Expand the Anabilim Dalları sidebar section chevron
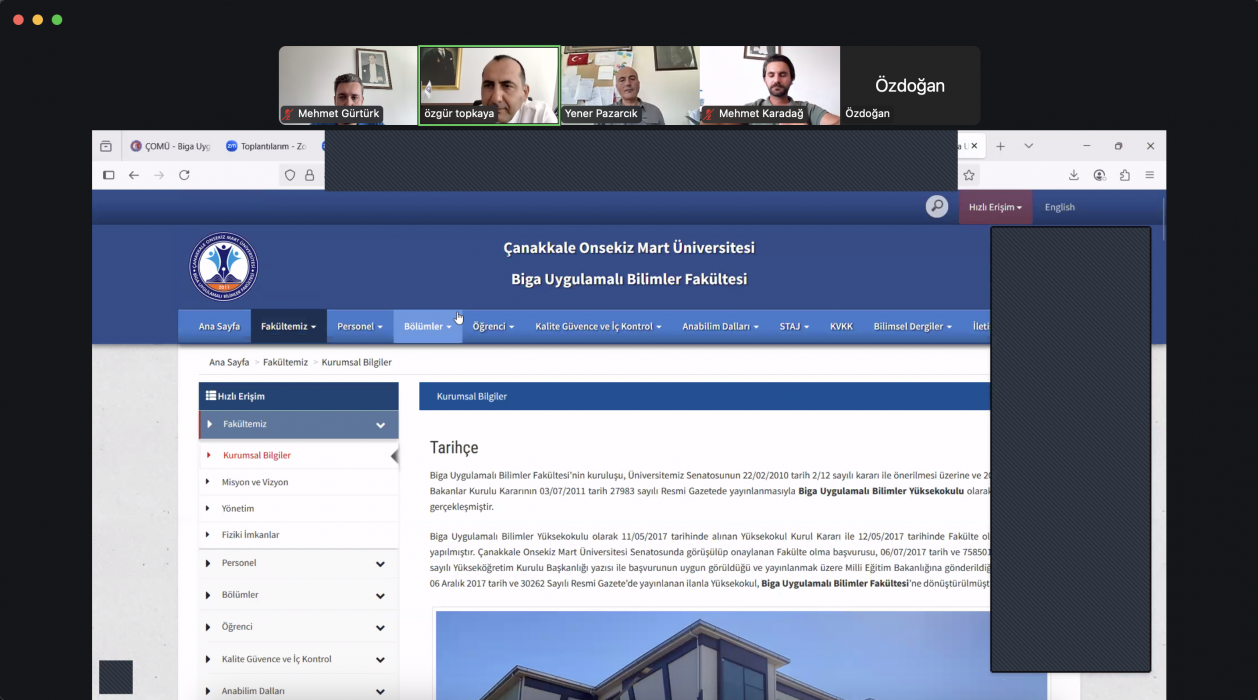The height and width of the screenshot is (700, 1258). [x=380, y=691]
